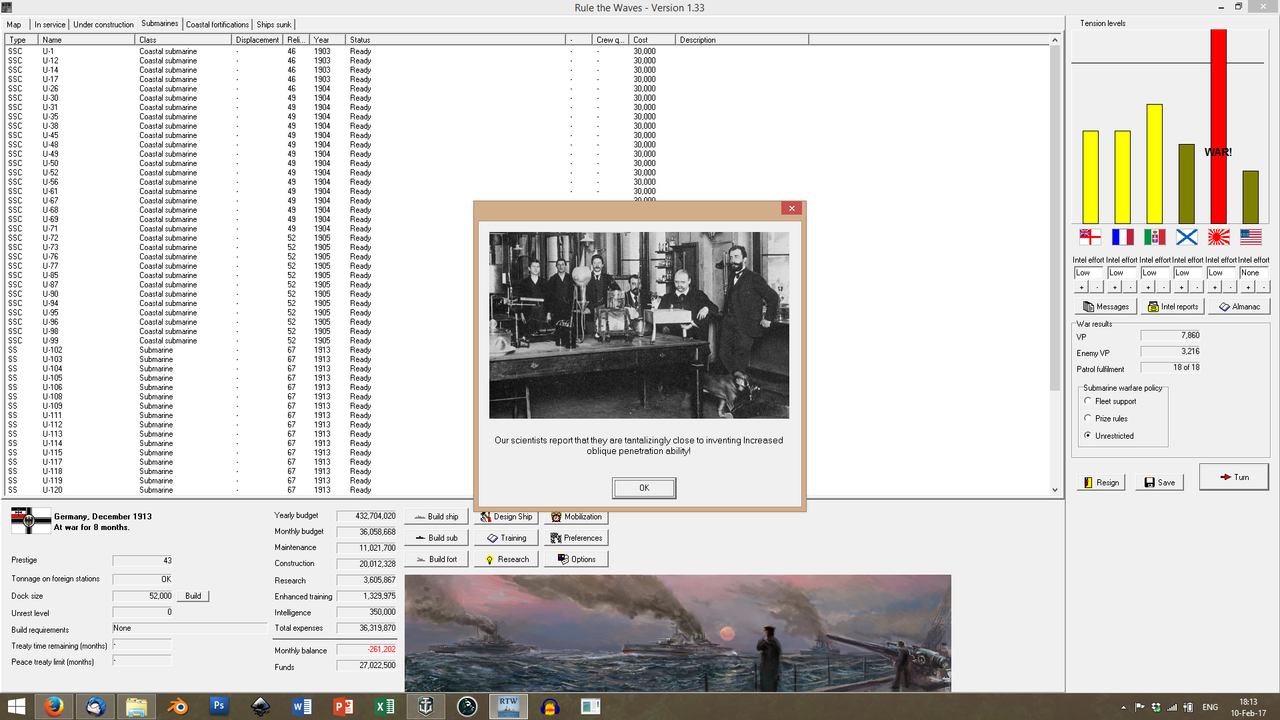Open Inkscape from the taskbar

(x=260, y=706)
